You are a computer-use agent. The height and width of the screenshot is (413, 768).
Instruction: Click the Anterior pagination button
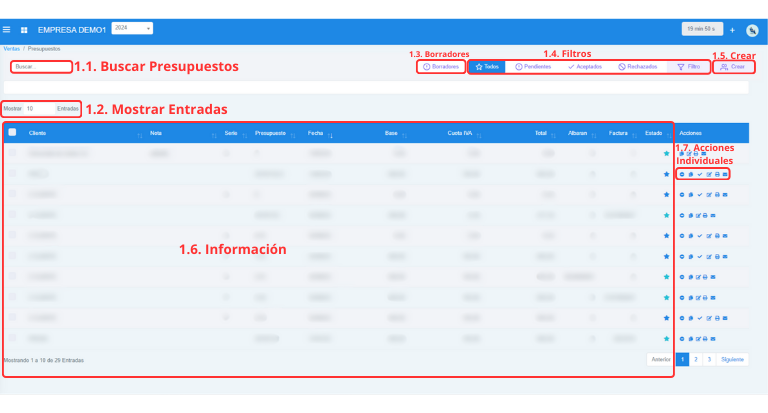(x=661, y=360)
